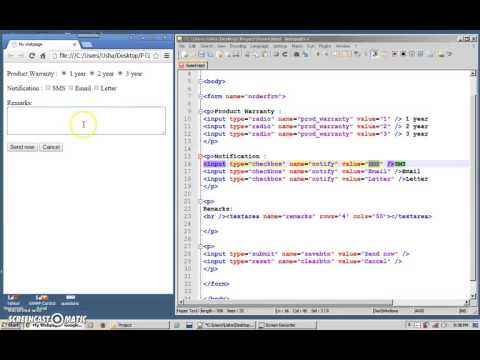Open the Chrome menu hamburger icon
480x360 pixels.
[x=167, y=56]
